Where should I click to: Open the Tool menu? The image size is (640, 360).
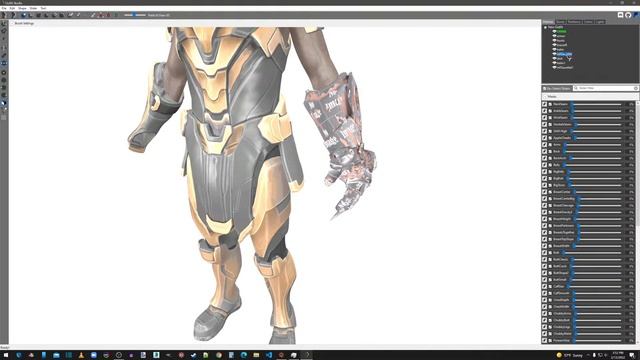coord(43,8)
